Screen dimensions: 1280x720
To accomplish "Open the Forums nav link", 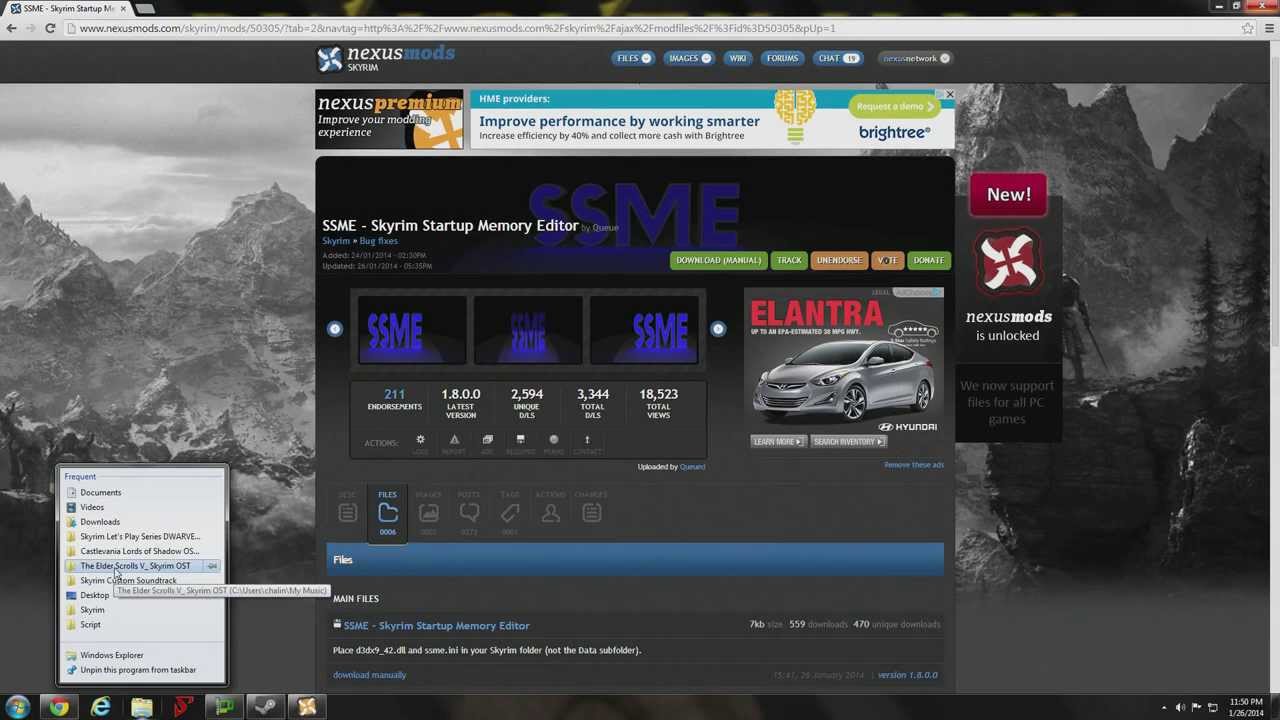I will tap(782, 58).
